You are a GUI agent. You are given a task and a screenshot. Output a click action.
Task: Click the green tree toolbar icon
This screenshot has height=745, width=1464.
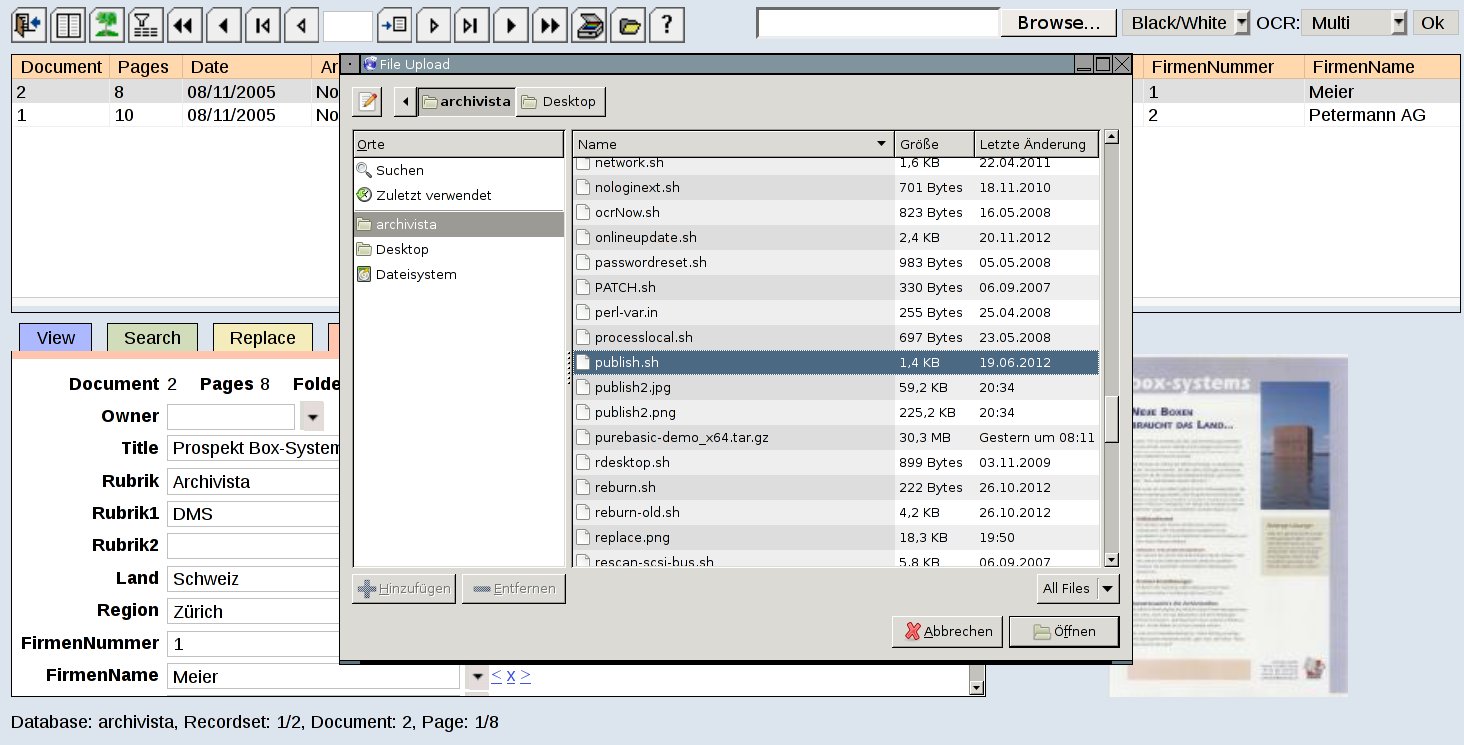point(107,25)
